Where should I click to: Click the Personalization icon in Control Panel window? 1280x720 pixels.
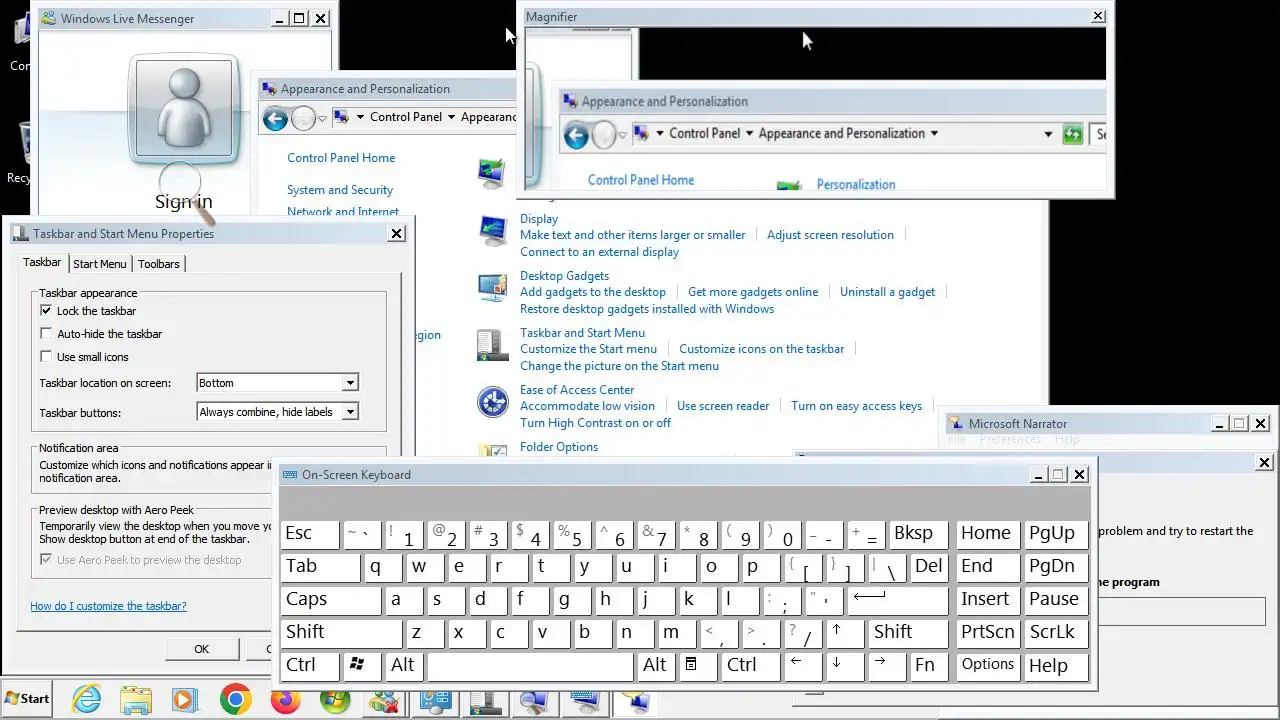coord(491,174)
